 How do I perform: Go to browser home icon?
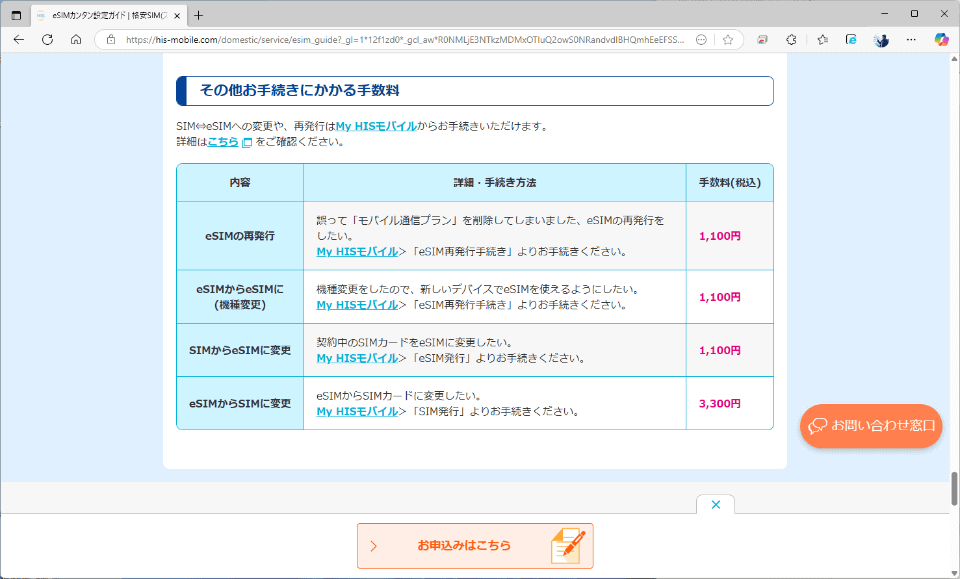click(x=76, y=40)
